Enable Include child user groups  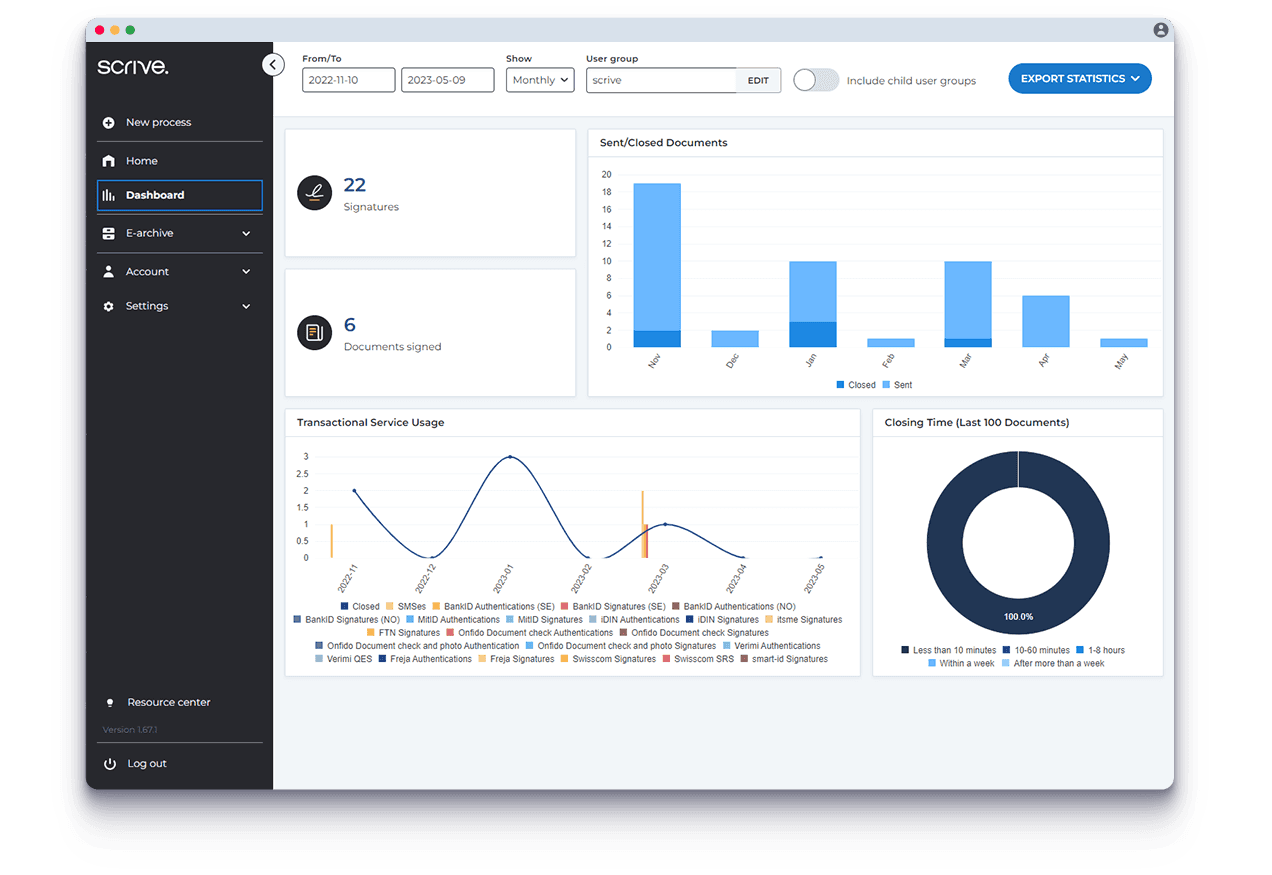pos(816,80)
